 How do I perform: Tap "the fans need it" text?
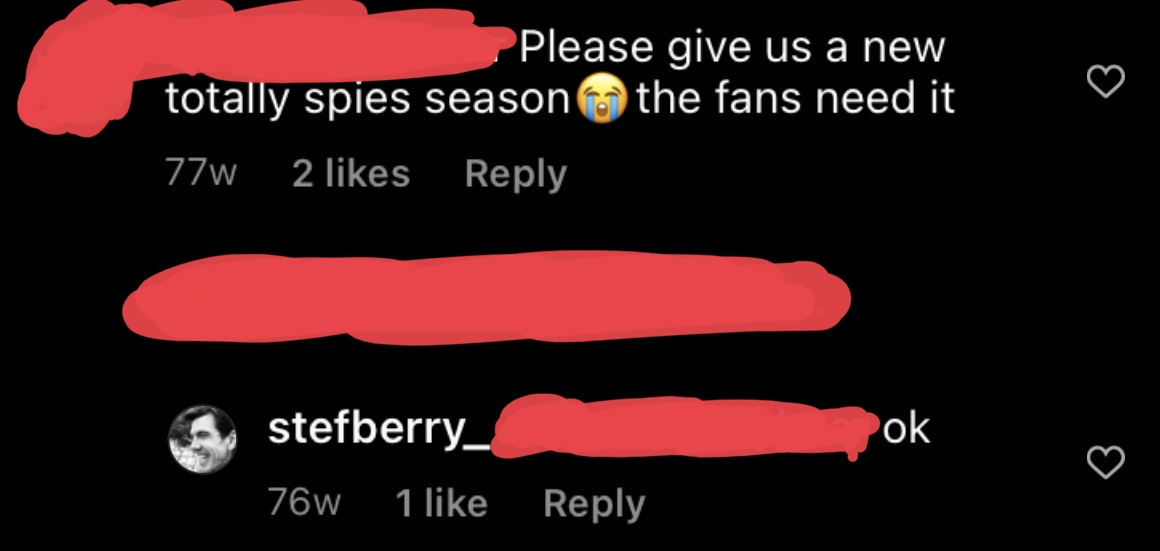(796, 100)
